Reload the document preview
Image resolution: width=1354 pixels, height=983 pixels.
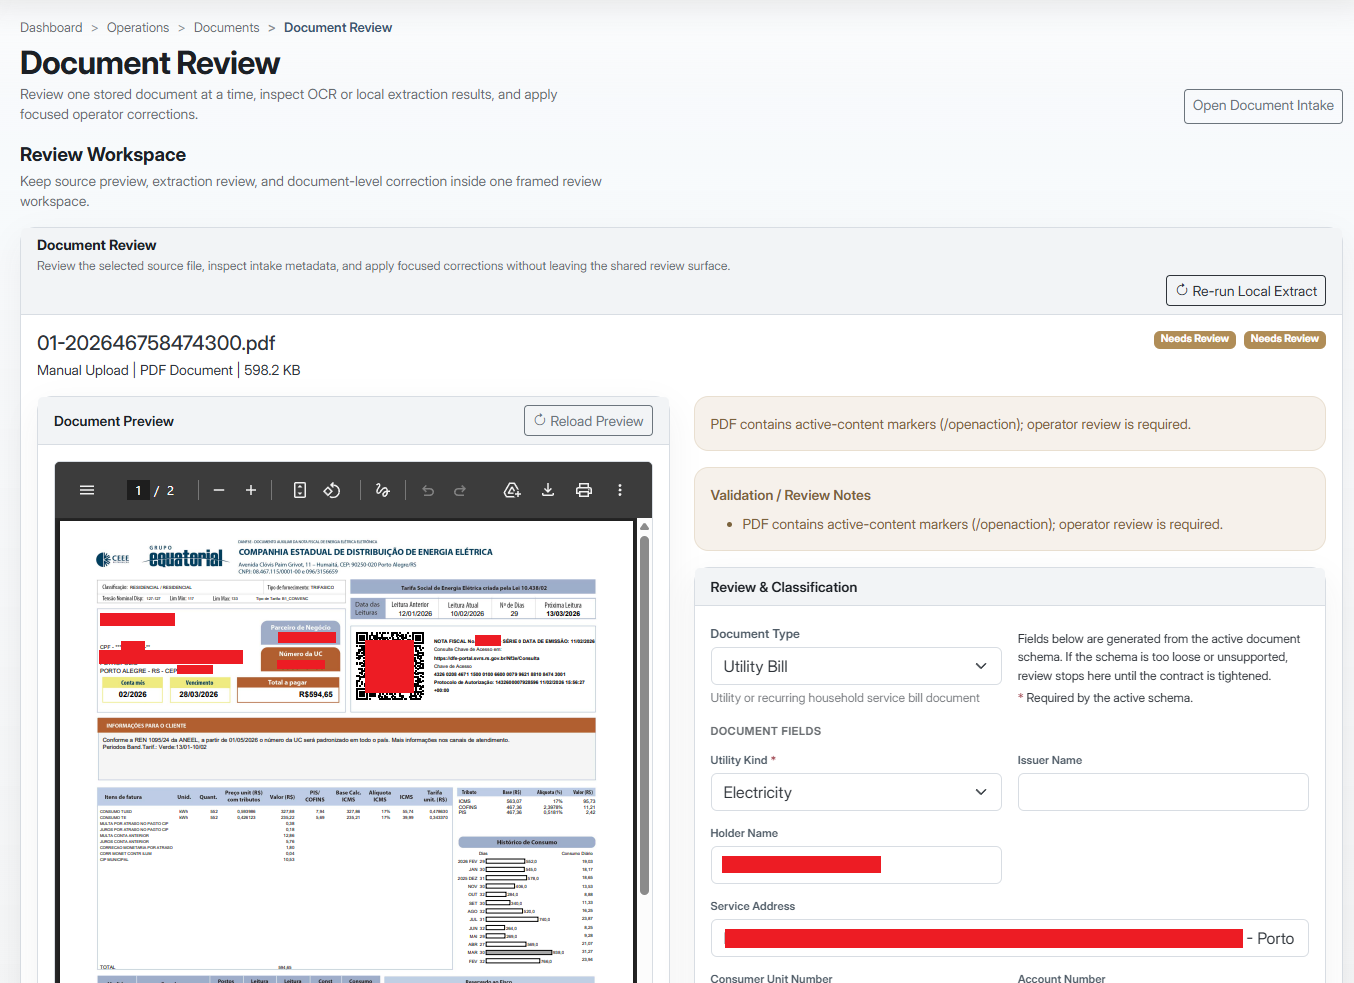[x=588, y=420]
